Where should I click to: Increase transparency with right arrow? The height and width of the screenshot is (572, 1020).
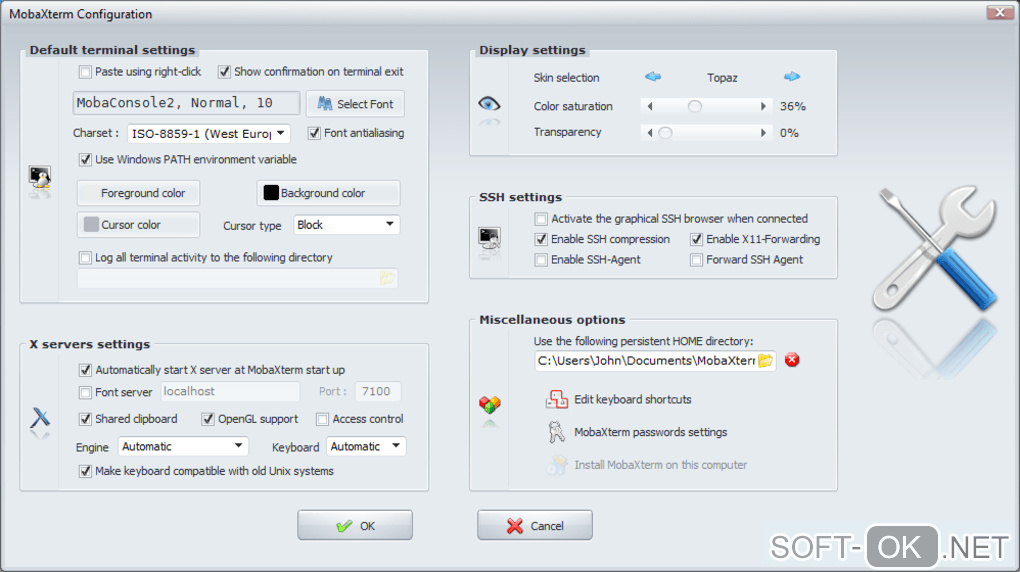763,133
